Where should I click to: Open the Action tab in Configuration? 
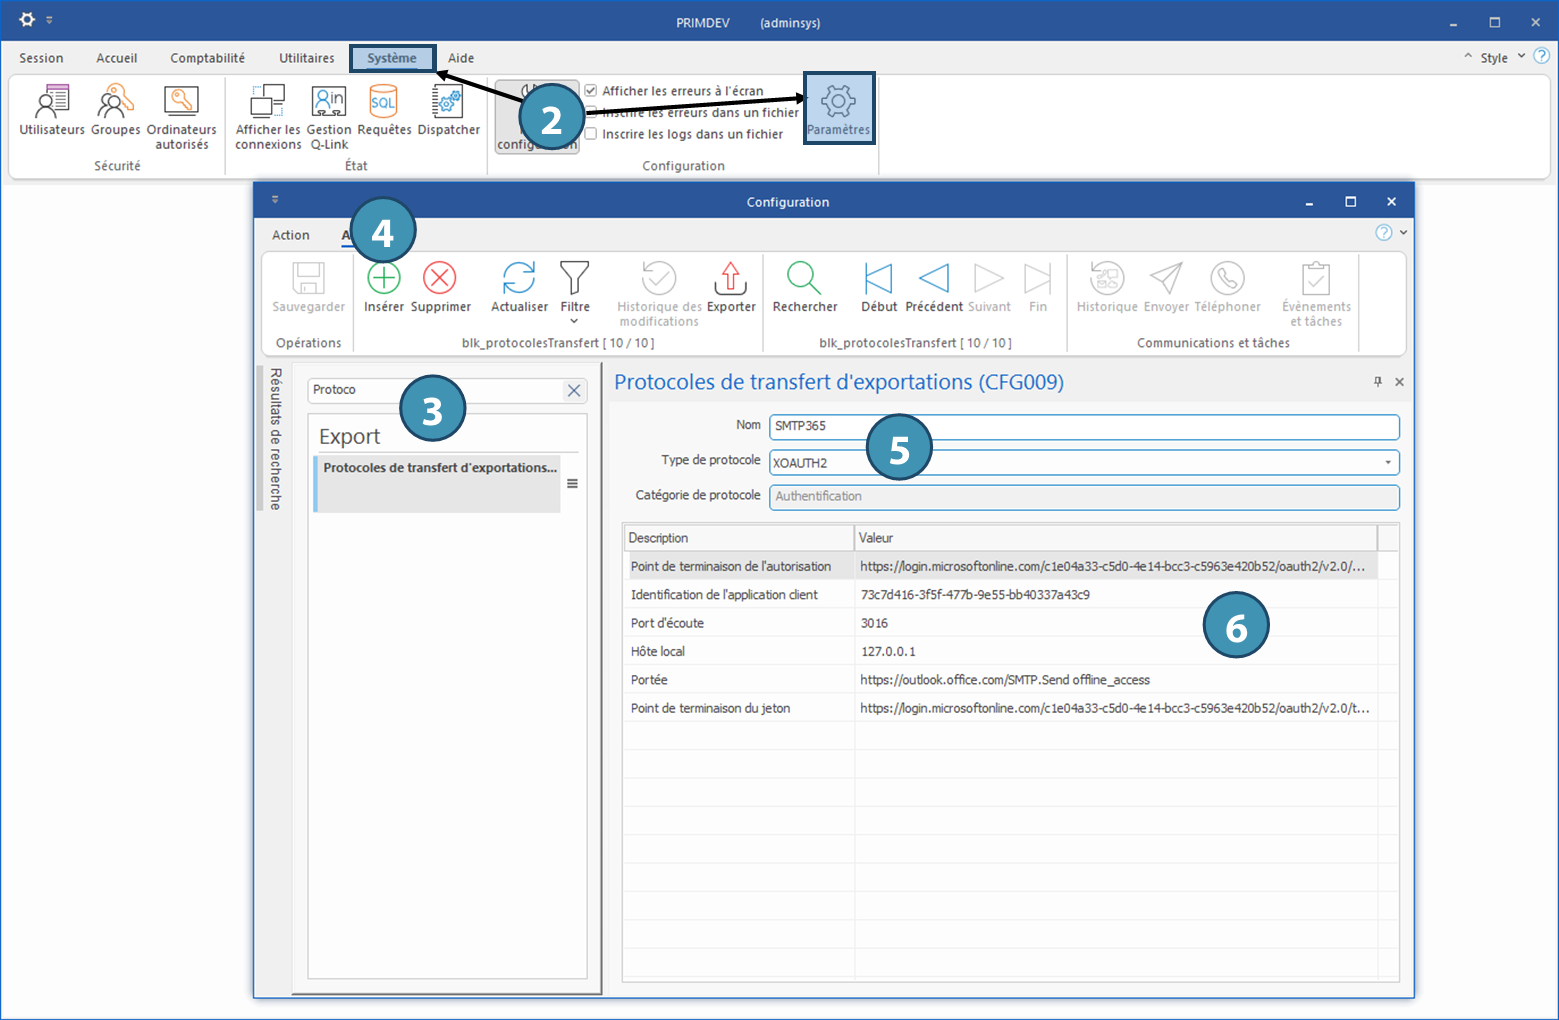coord(291,235)
